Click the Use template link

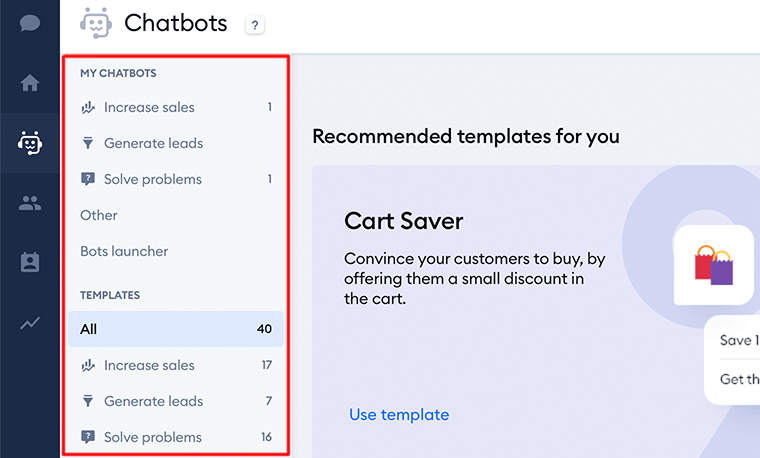pos(399,414)
